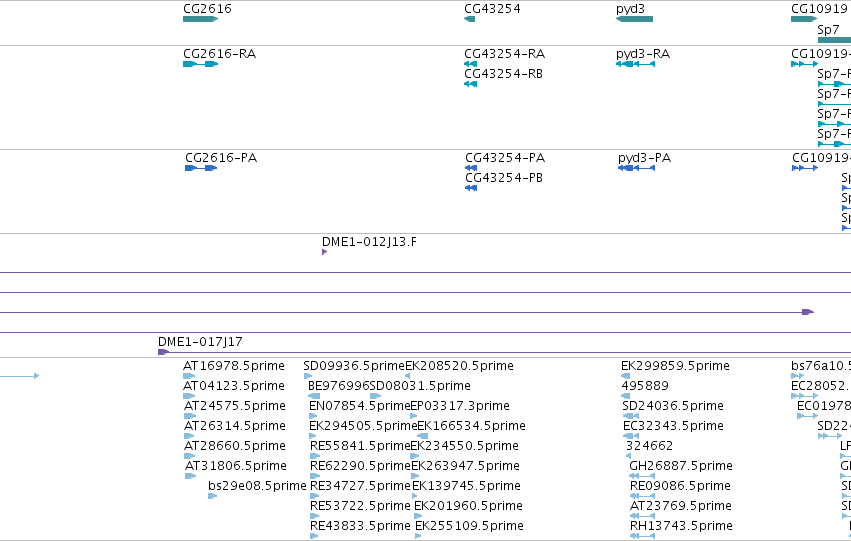Click EST RE53722.5prime

coord(360,506)
